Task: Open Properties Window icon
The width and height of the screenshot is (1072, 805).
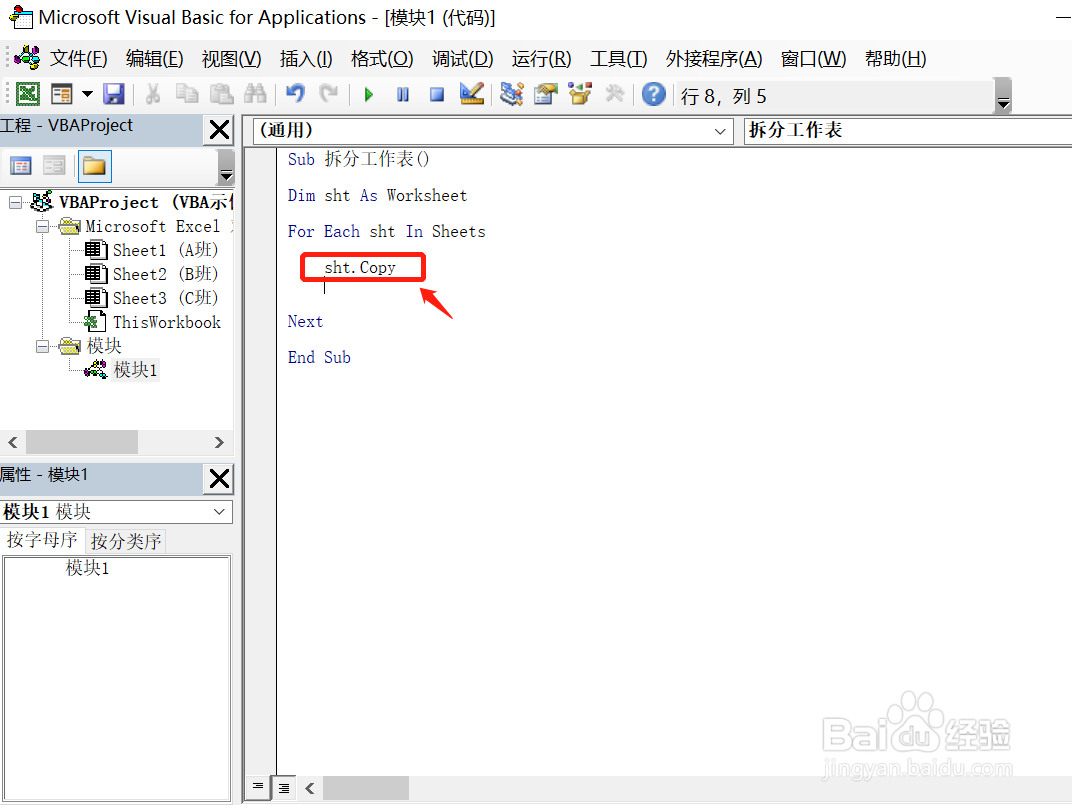Action: tap(546, 94)
